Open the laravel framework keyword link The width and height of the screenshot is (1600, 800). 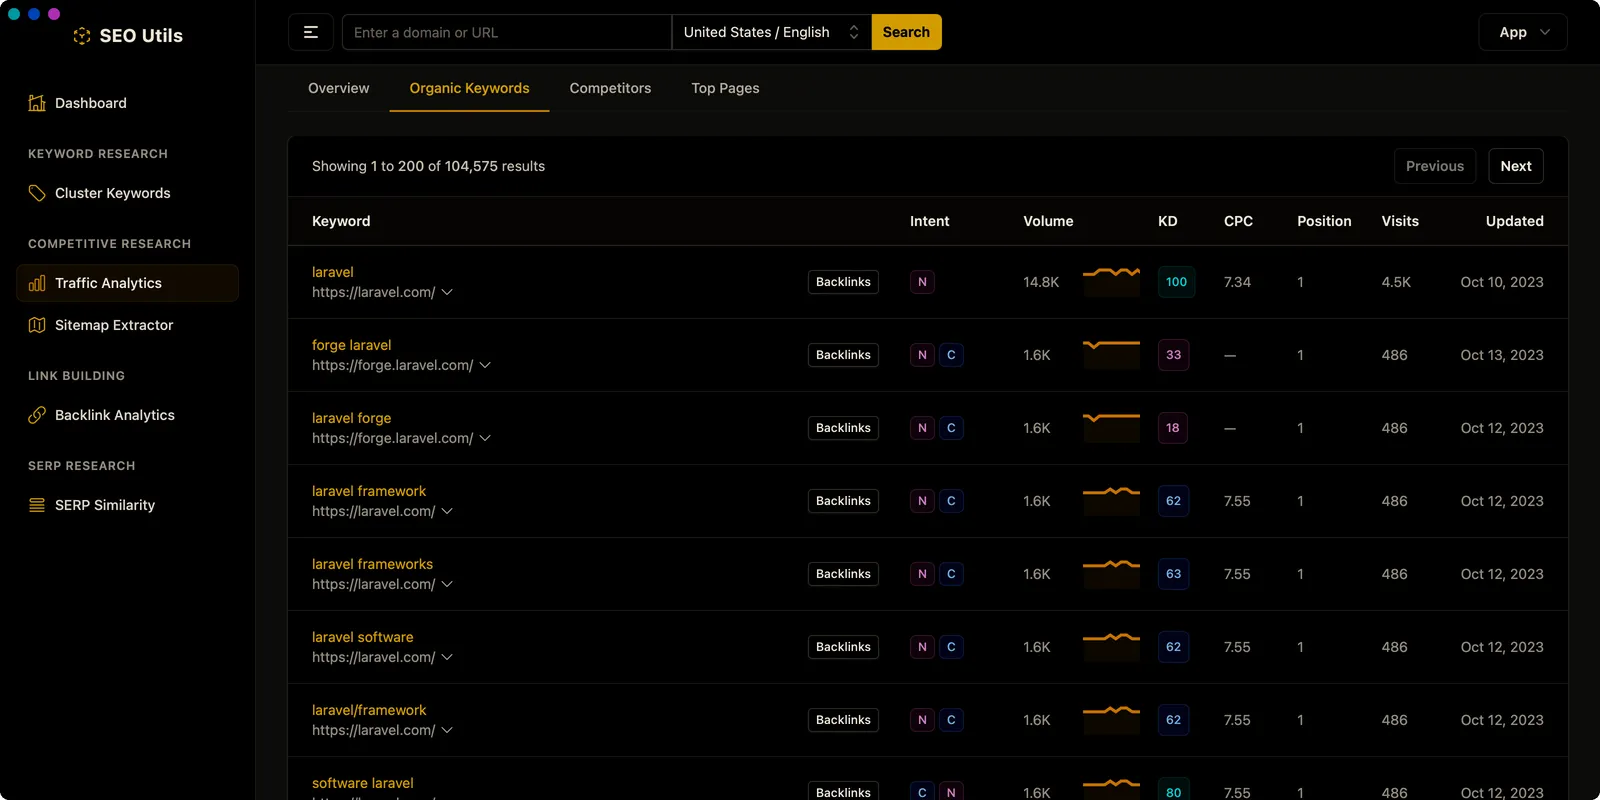pyautogui.click(x=369, y=491)
